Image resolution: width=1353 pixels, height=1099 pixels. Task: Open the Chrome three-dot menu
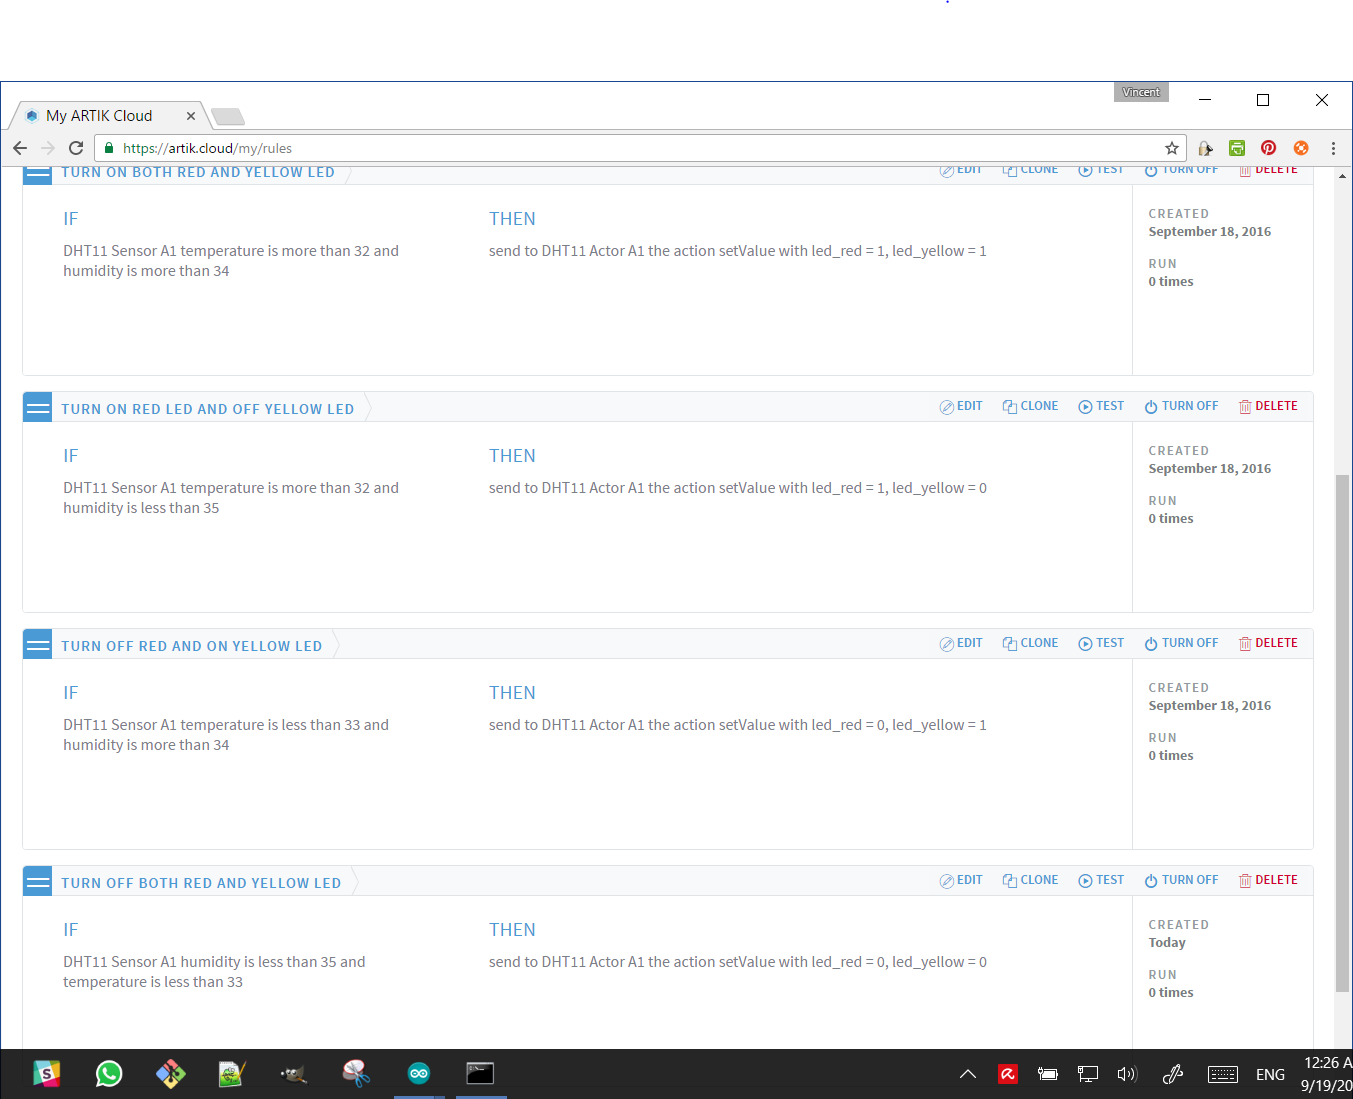pos(1333,148)
